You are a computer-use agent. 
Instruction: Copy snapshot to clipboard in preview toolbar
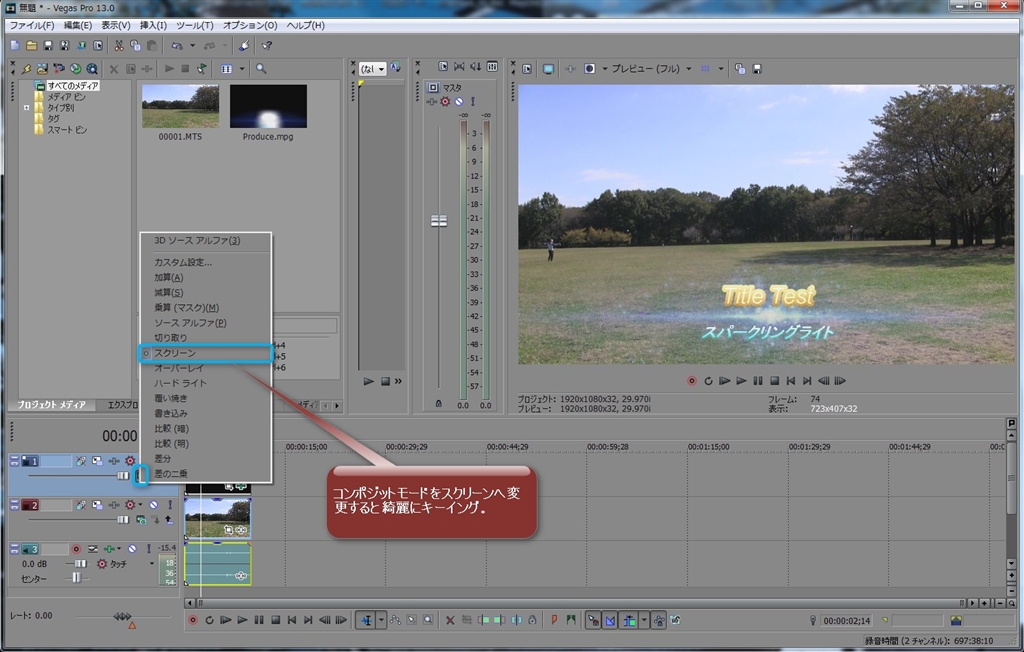coord(740,69)
